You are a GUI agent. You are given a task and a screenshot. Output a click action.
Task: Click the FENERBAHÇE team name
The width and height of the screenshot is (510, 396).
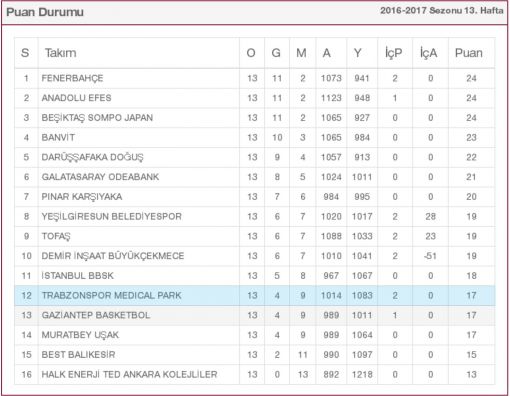point(72,78)
